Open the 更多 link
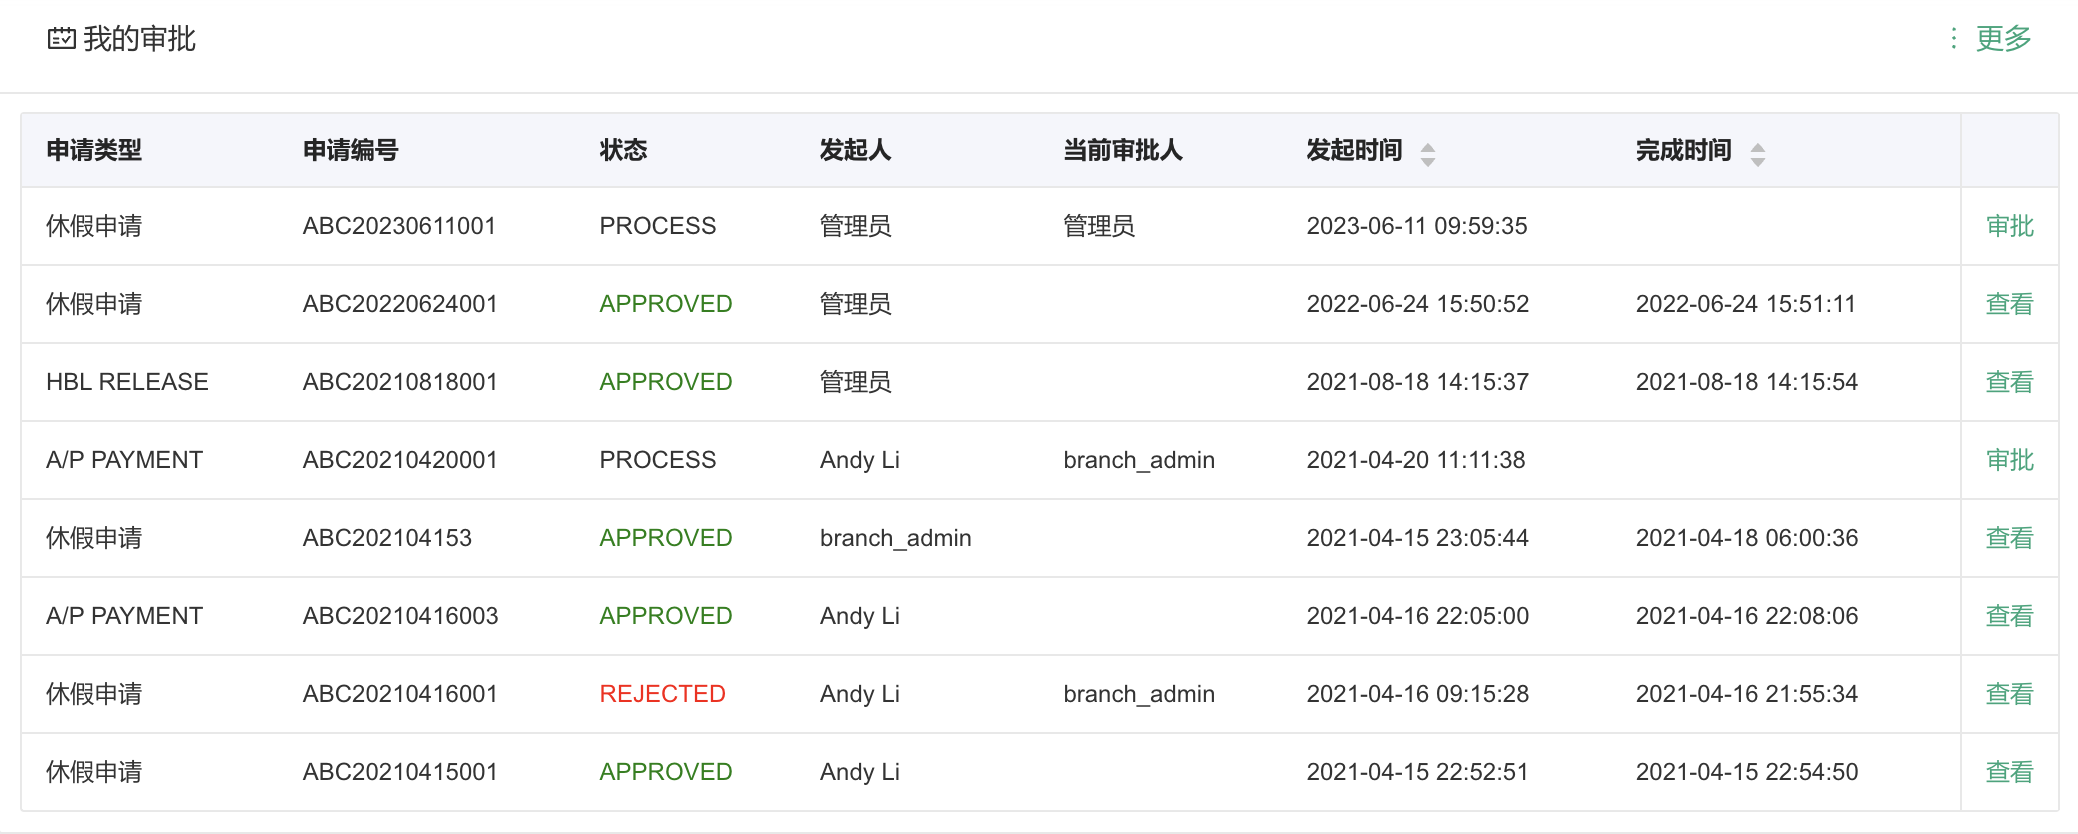The image size is (2078, 834). click(2003, 39)
